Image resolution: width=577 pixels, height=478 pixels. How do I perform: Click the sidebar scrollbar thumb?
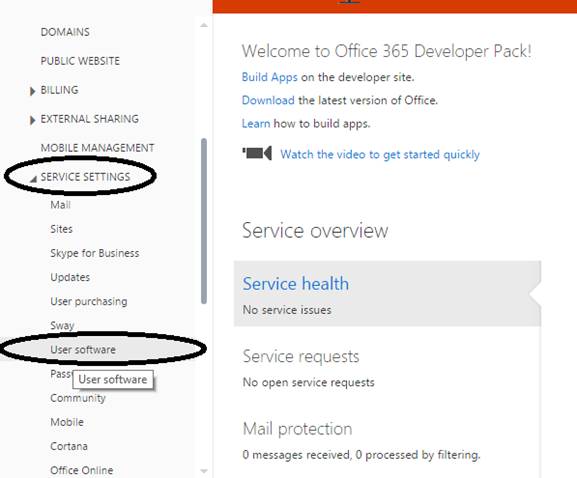coord(204,221)
